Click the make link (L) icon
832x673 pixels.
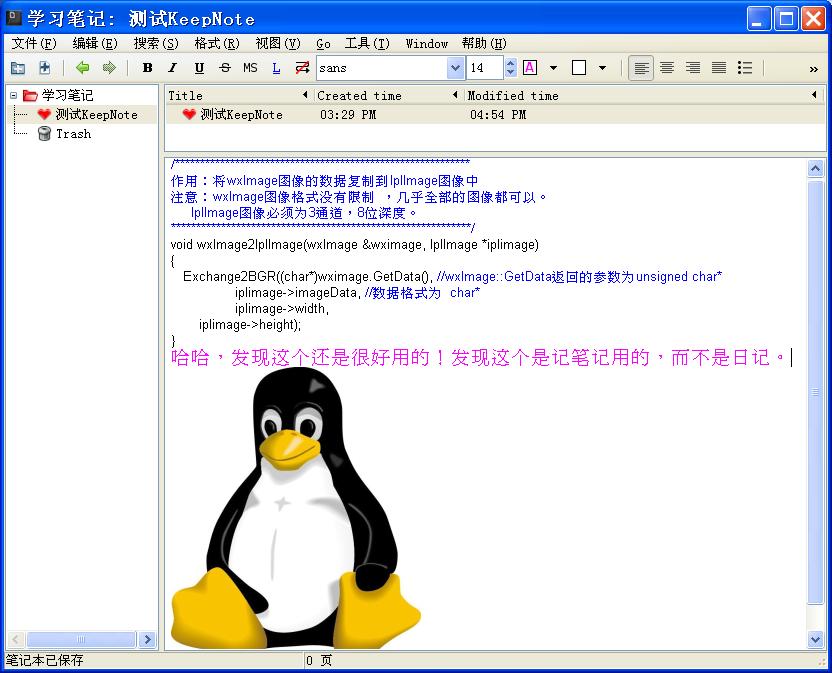(x=276, y=68)
